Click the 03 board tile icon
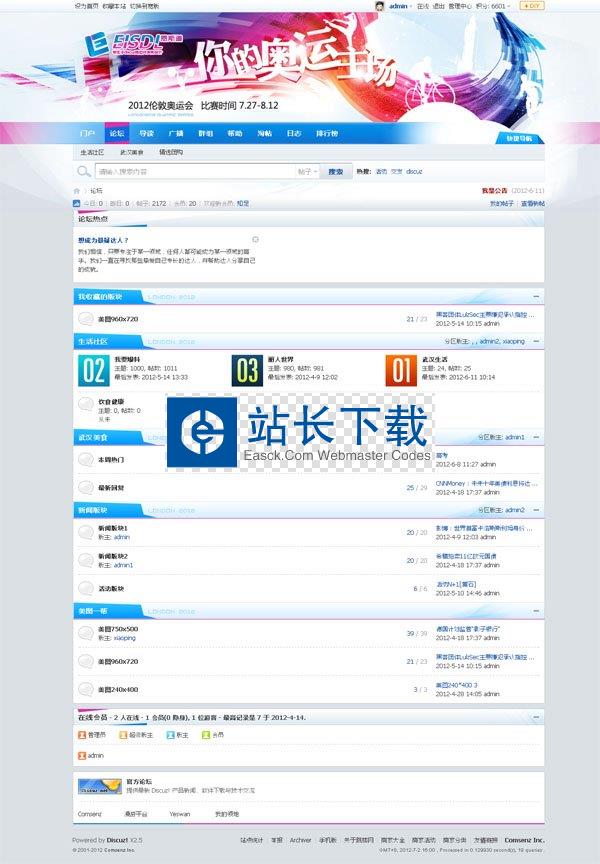Viewport: 600px width, 864px height. (247, 370)
